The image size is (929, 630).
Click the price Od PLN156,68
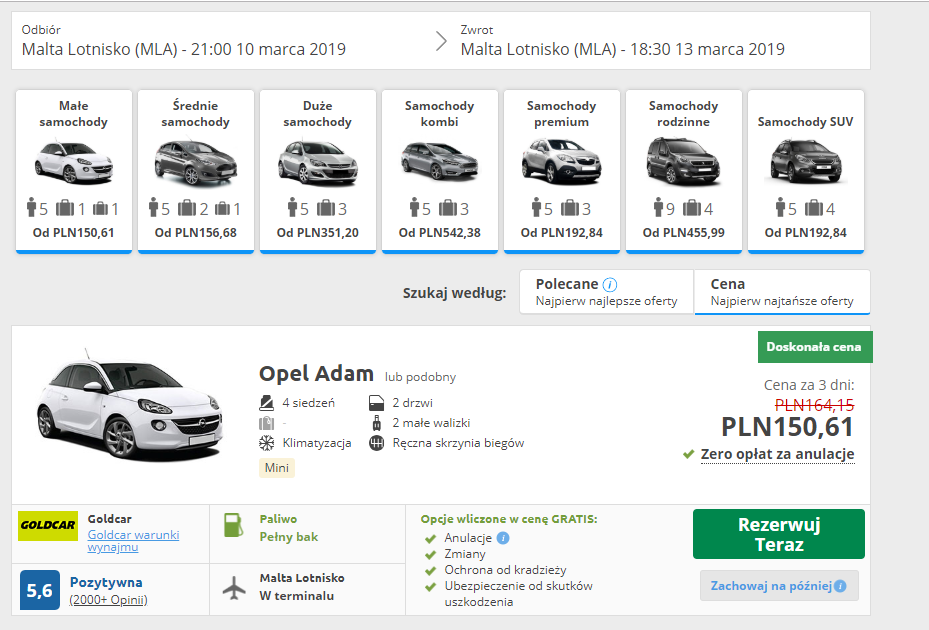[x=196, y=233]
